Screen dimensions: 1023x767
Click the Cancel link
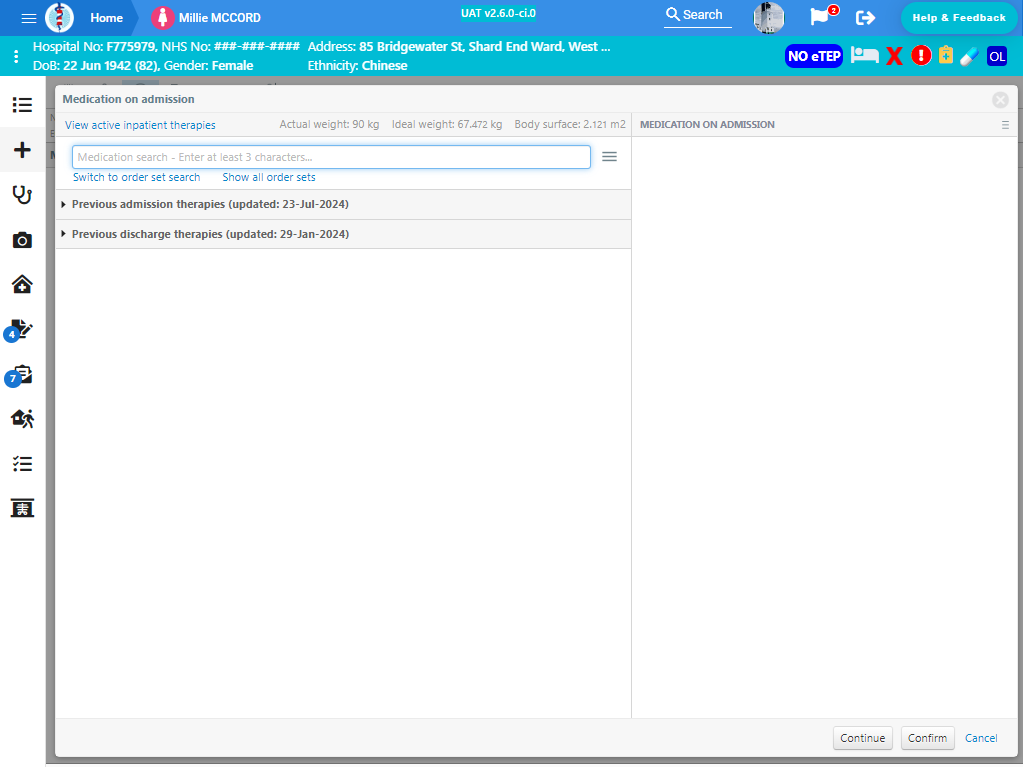coord(981,738)
